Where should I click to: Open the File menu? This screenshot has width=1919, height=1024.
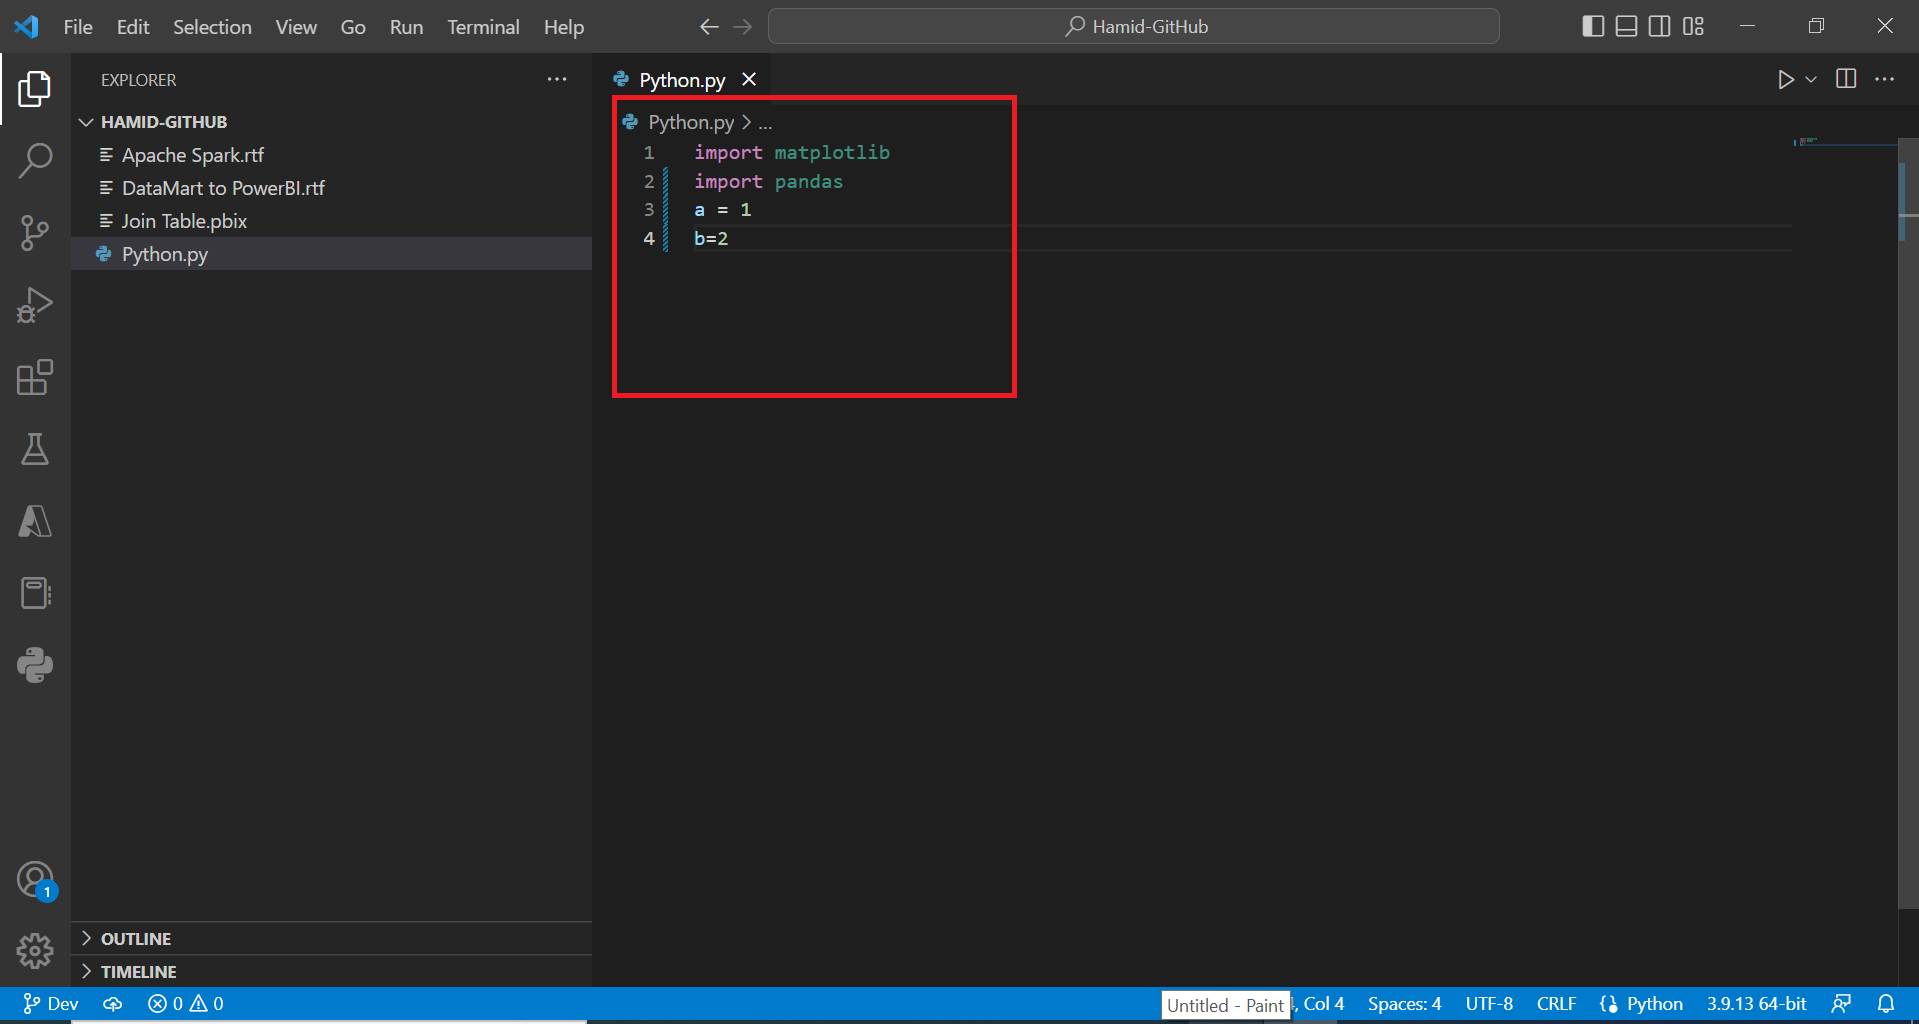coord(78,27)
